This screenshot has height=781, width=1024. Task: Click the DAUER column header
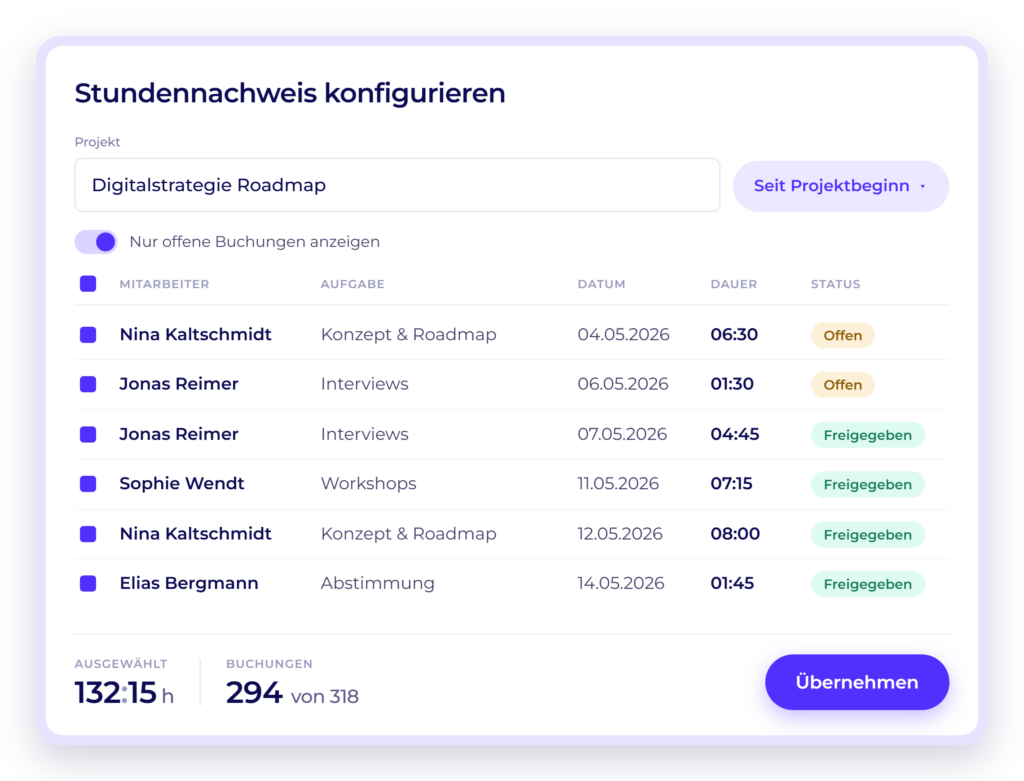[x=734, y=284]
